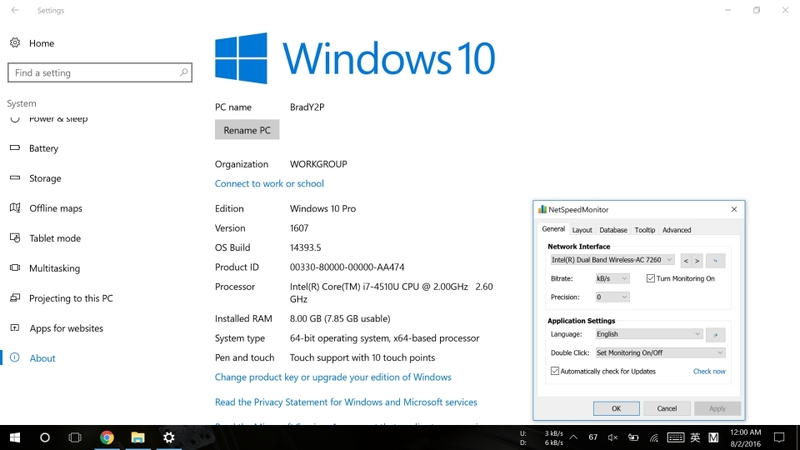Launch Google Chrome from taskbar

click(x=107, y=437)
